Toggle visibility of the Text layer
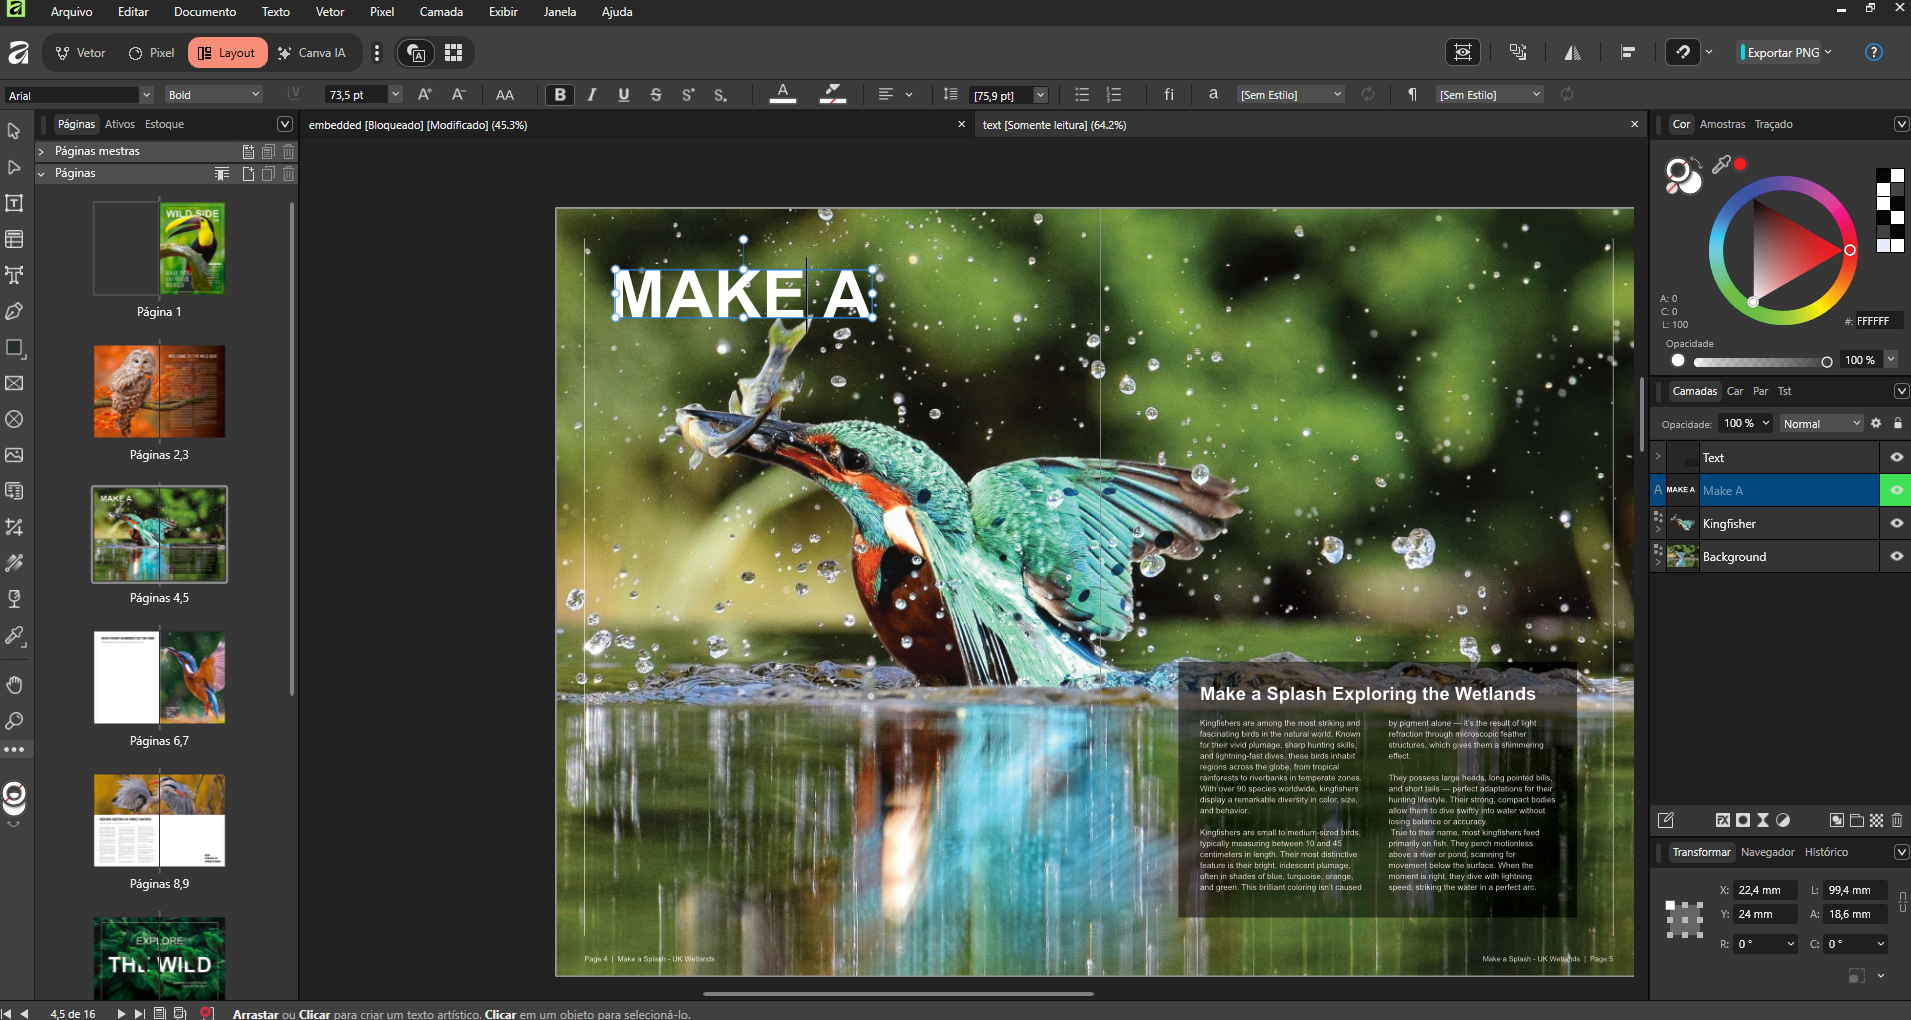 tap(1896, 458)
